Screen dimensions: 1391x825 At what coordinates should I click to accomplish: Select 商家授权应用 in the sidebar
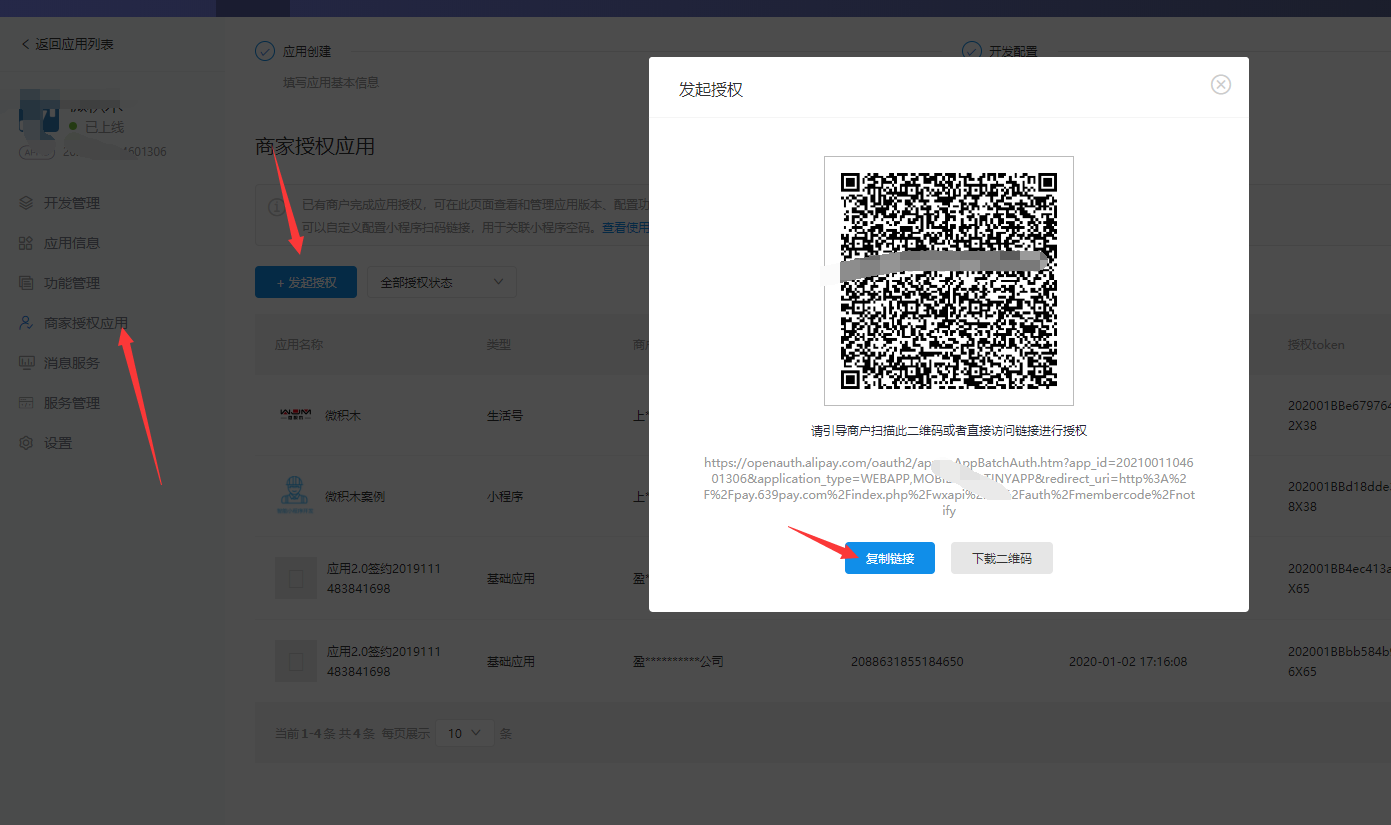click(86, 323)
